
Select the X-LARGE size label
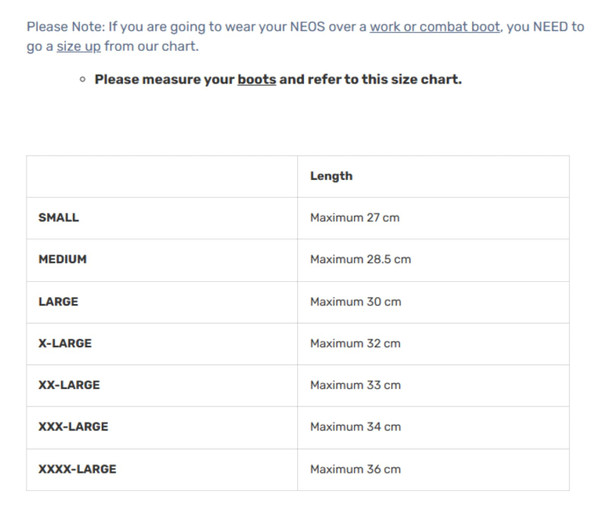tap(65, 343)
